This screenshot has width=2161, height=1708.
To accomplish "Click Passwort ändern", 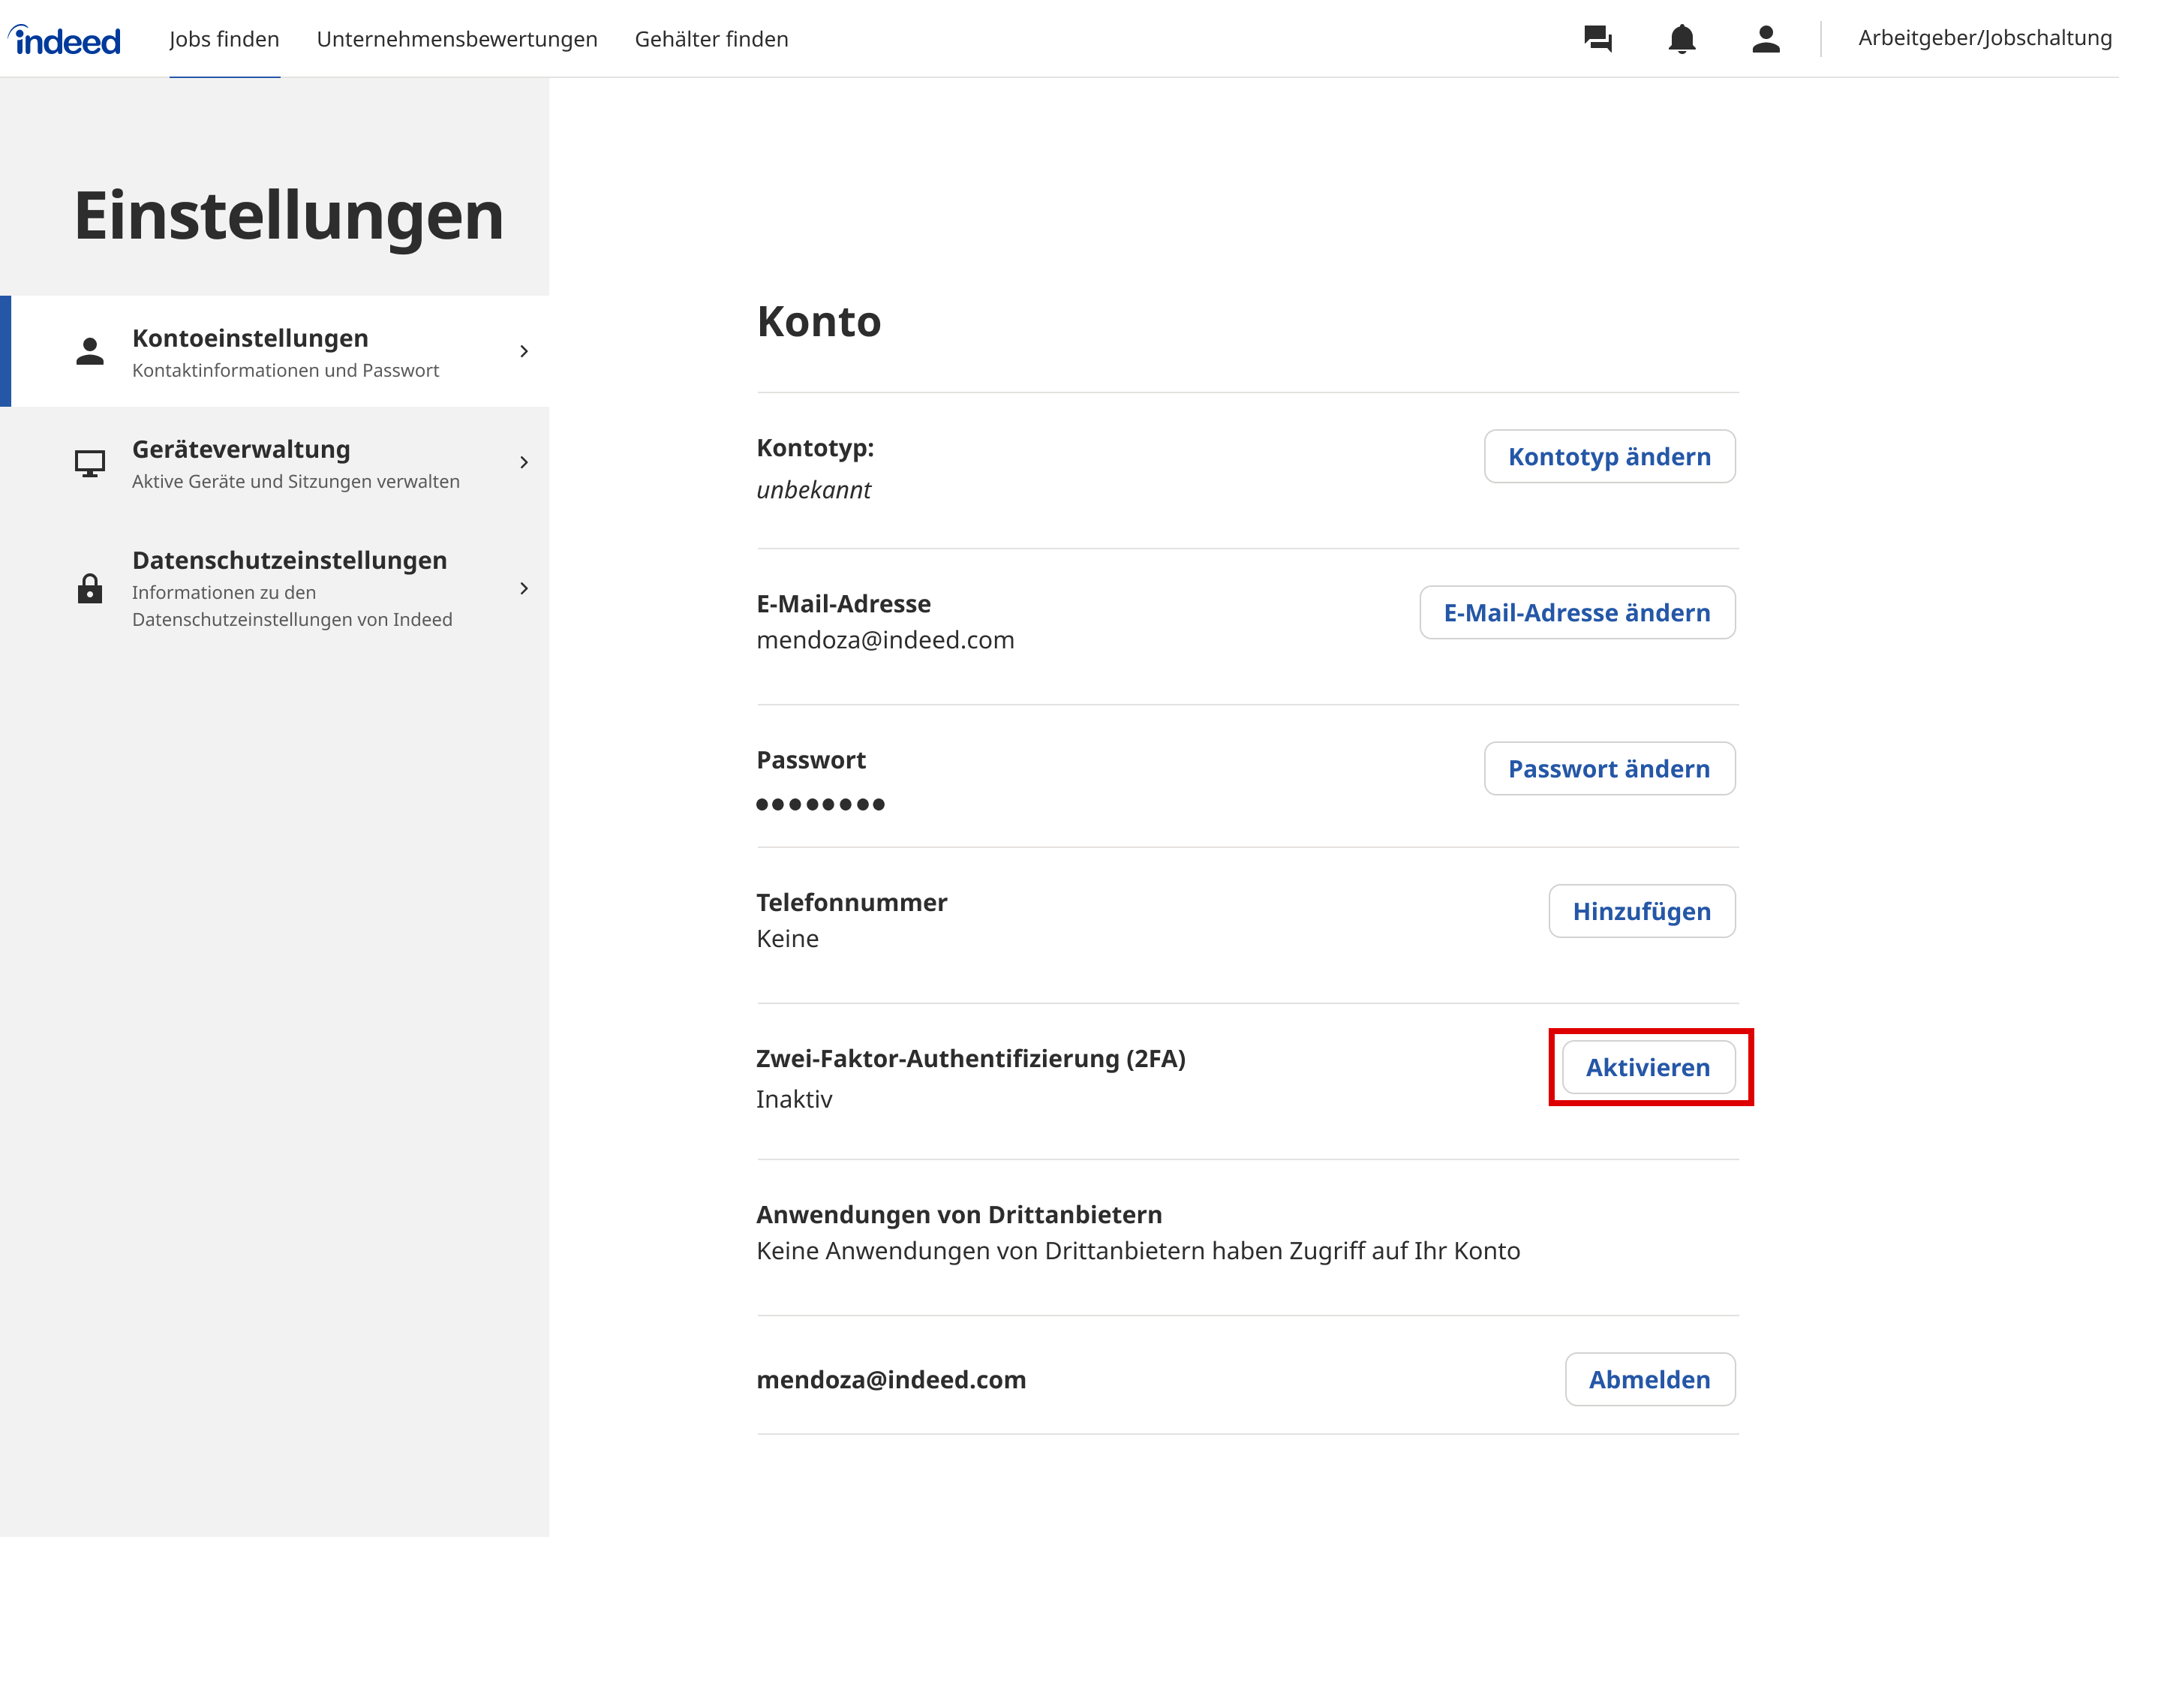I will point(1609,768).
